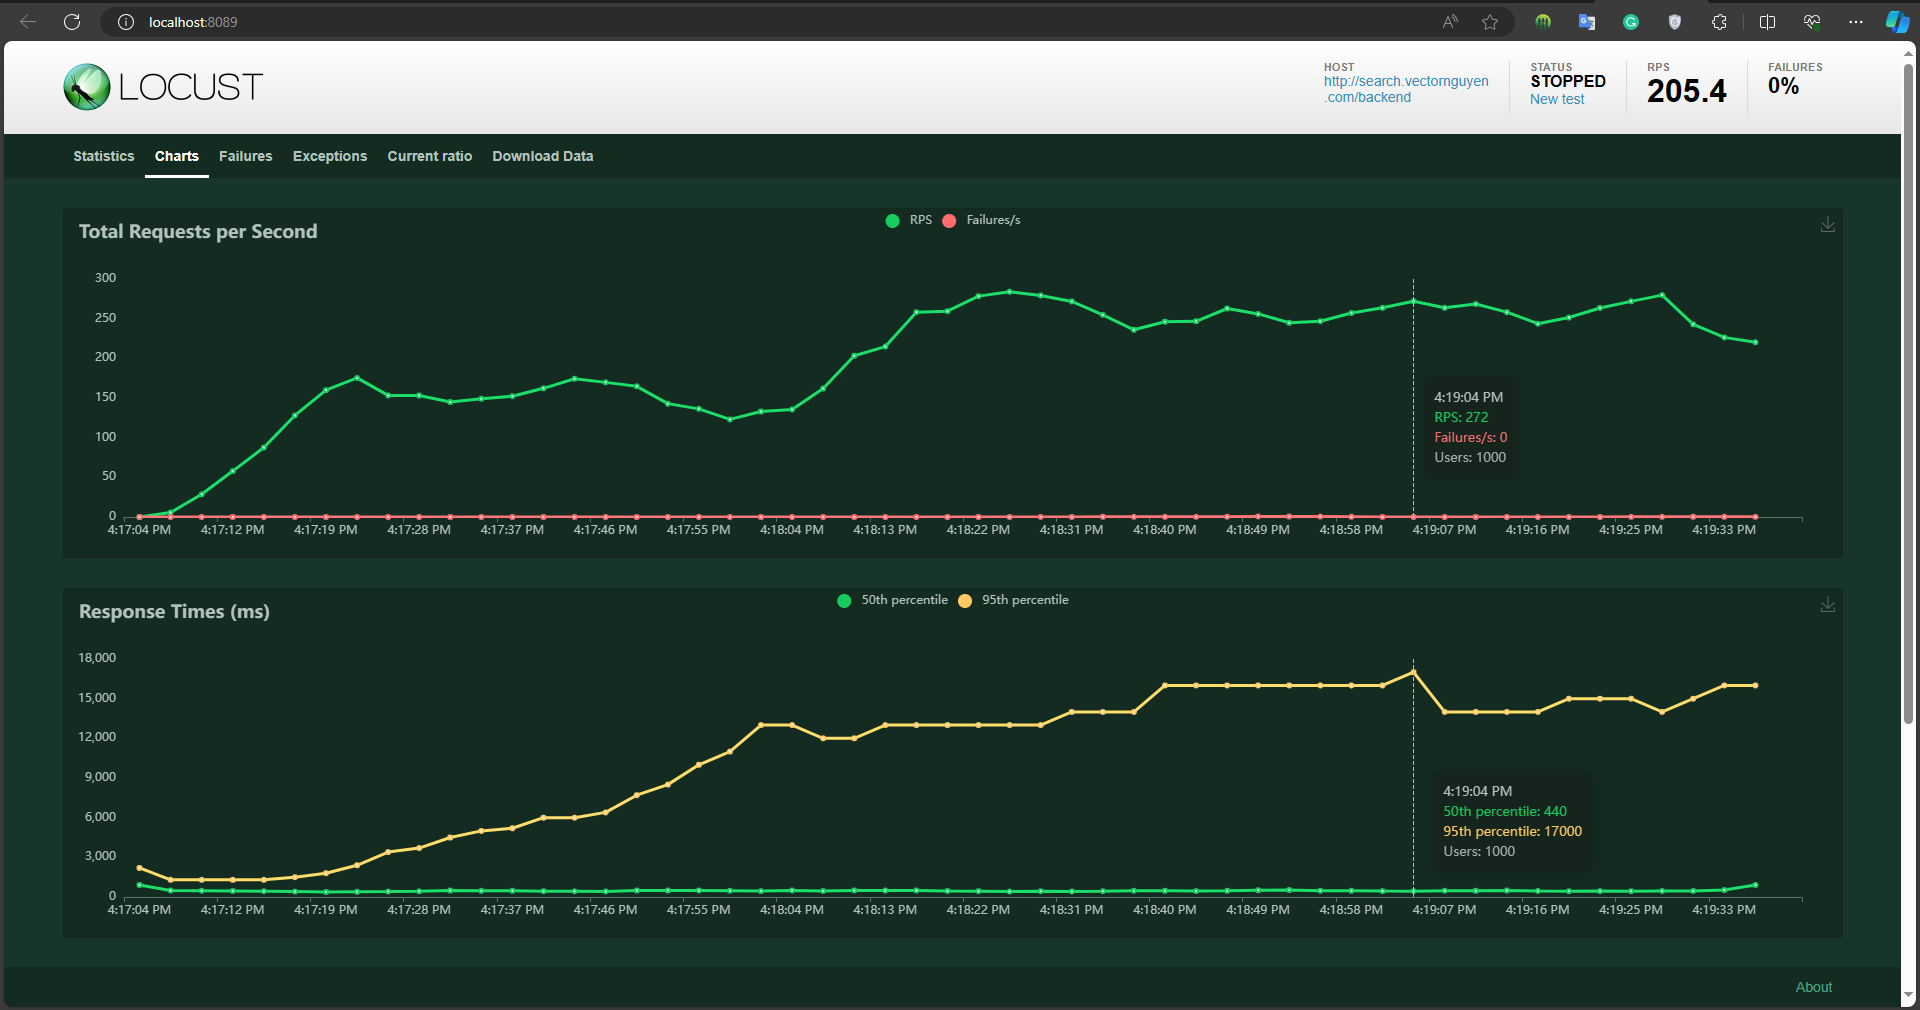Go back with the browser back arrow
The width and height of the screenshot is (1920, 1010).
[x=28, y=22]
